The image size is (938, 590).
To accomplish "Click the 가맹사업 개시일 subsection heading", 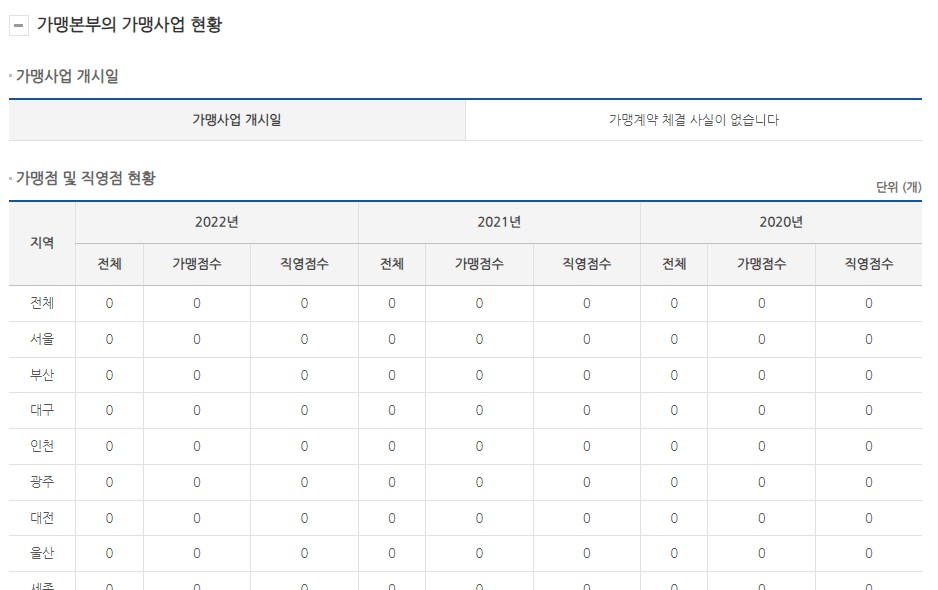I will click(67, 76).
